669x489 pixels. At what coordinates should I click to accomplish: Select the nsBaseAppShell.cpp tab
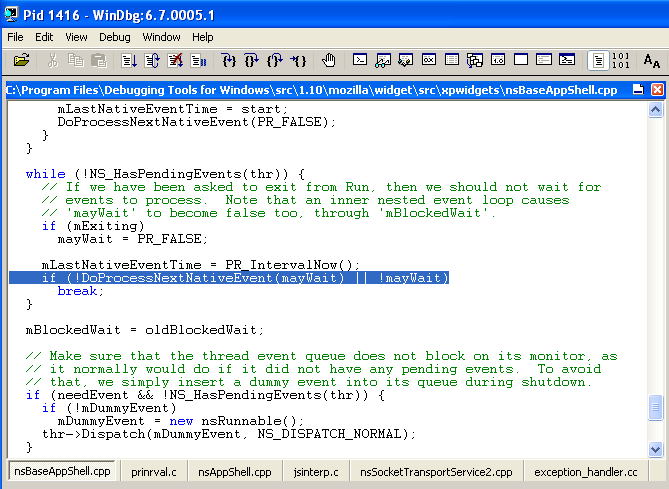pos(62,471)
